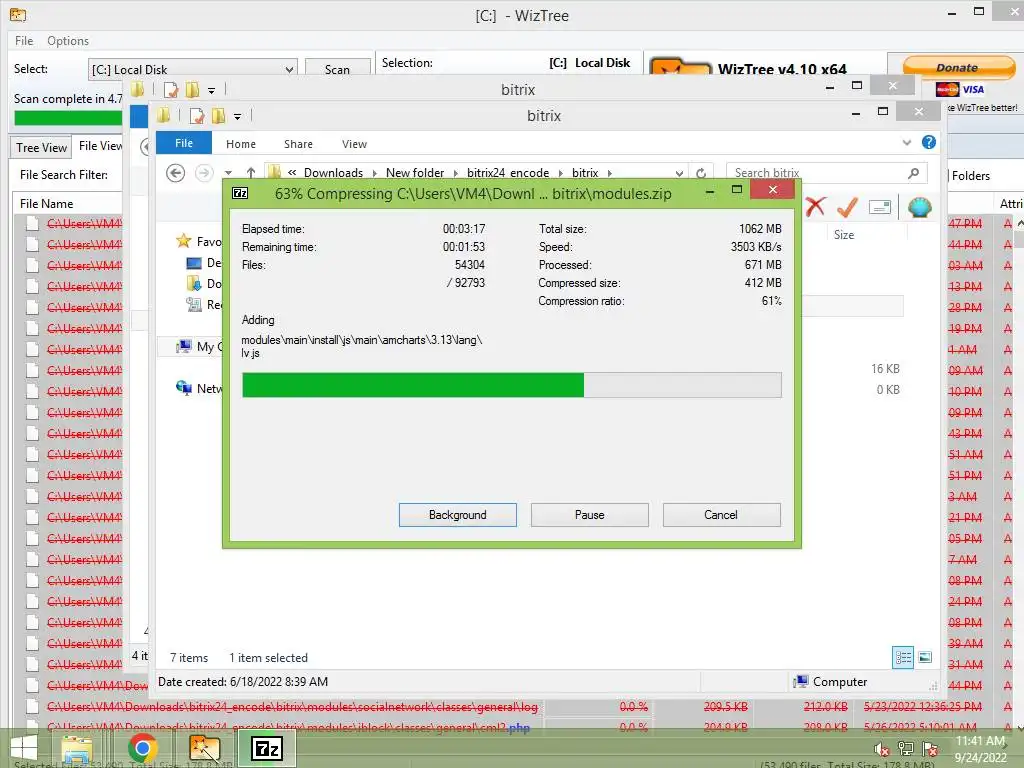Switch to the Share ribbon tab
1024x768 pixels.
pyautogui.click(x=298, y=144)
